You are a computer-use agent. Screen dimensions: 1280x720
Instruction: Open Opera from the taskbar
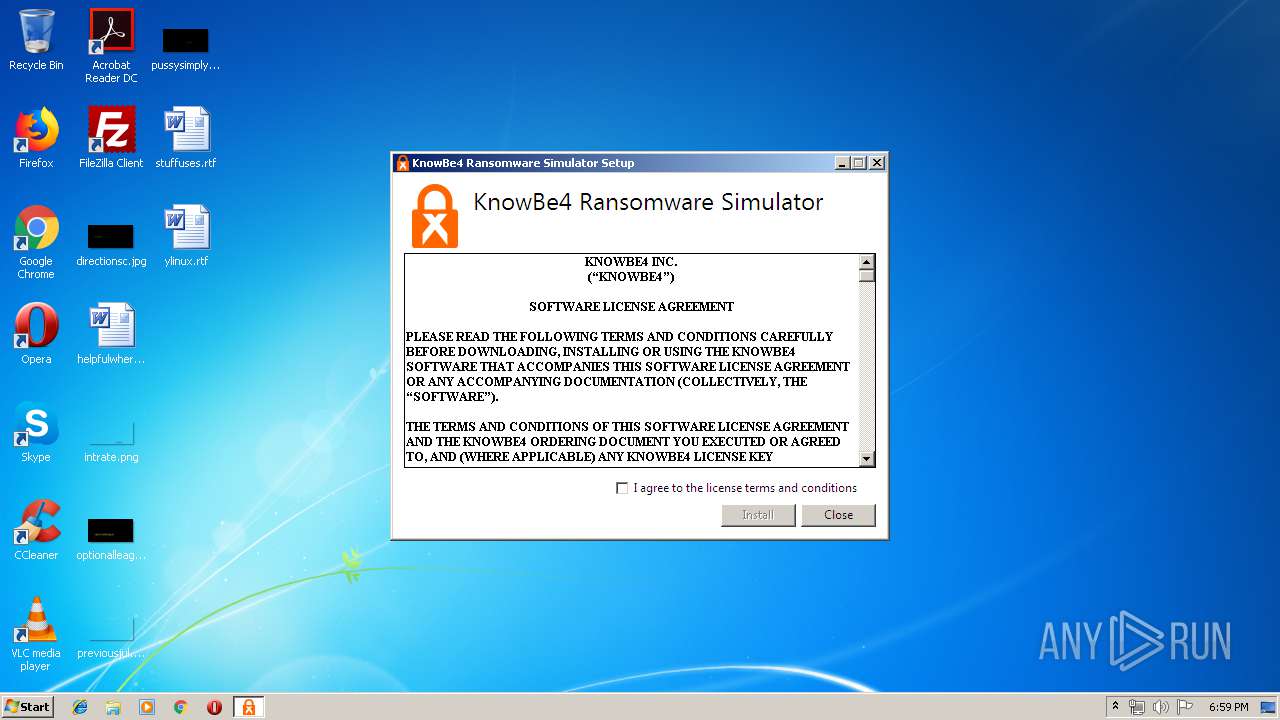214,707
